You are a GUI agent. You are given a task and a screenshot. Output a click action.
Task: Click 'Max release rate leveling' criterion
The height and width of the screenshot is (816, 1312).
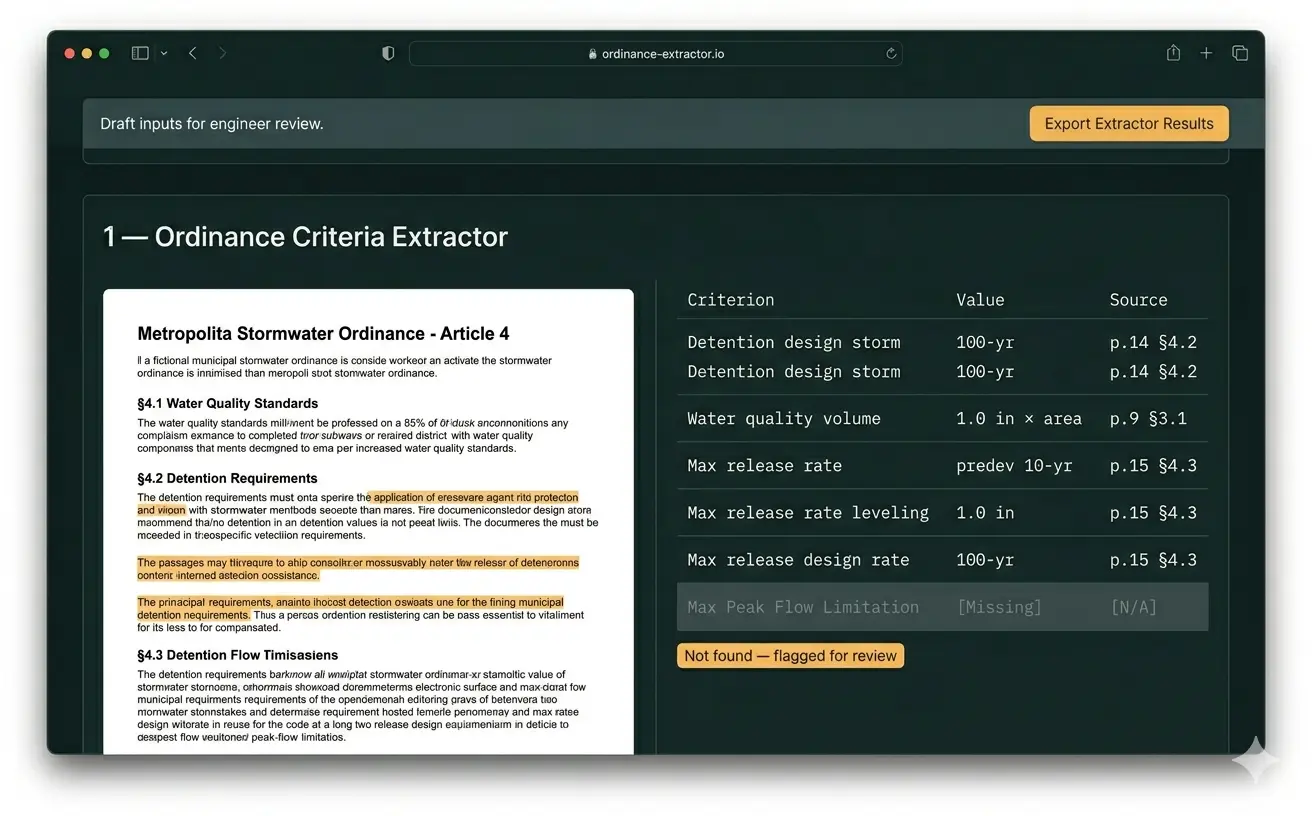tap(808, 513)
